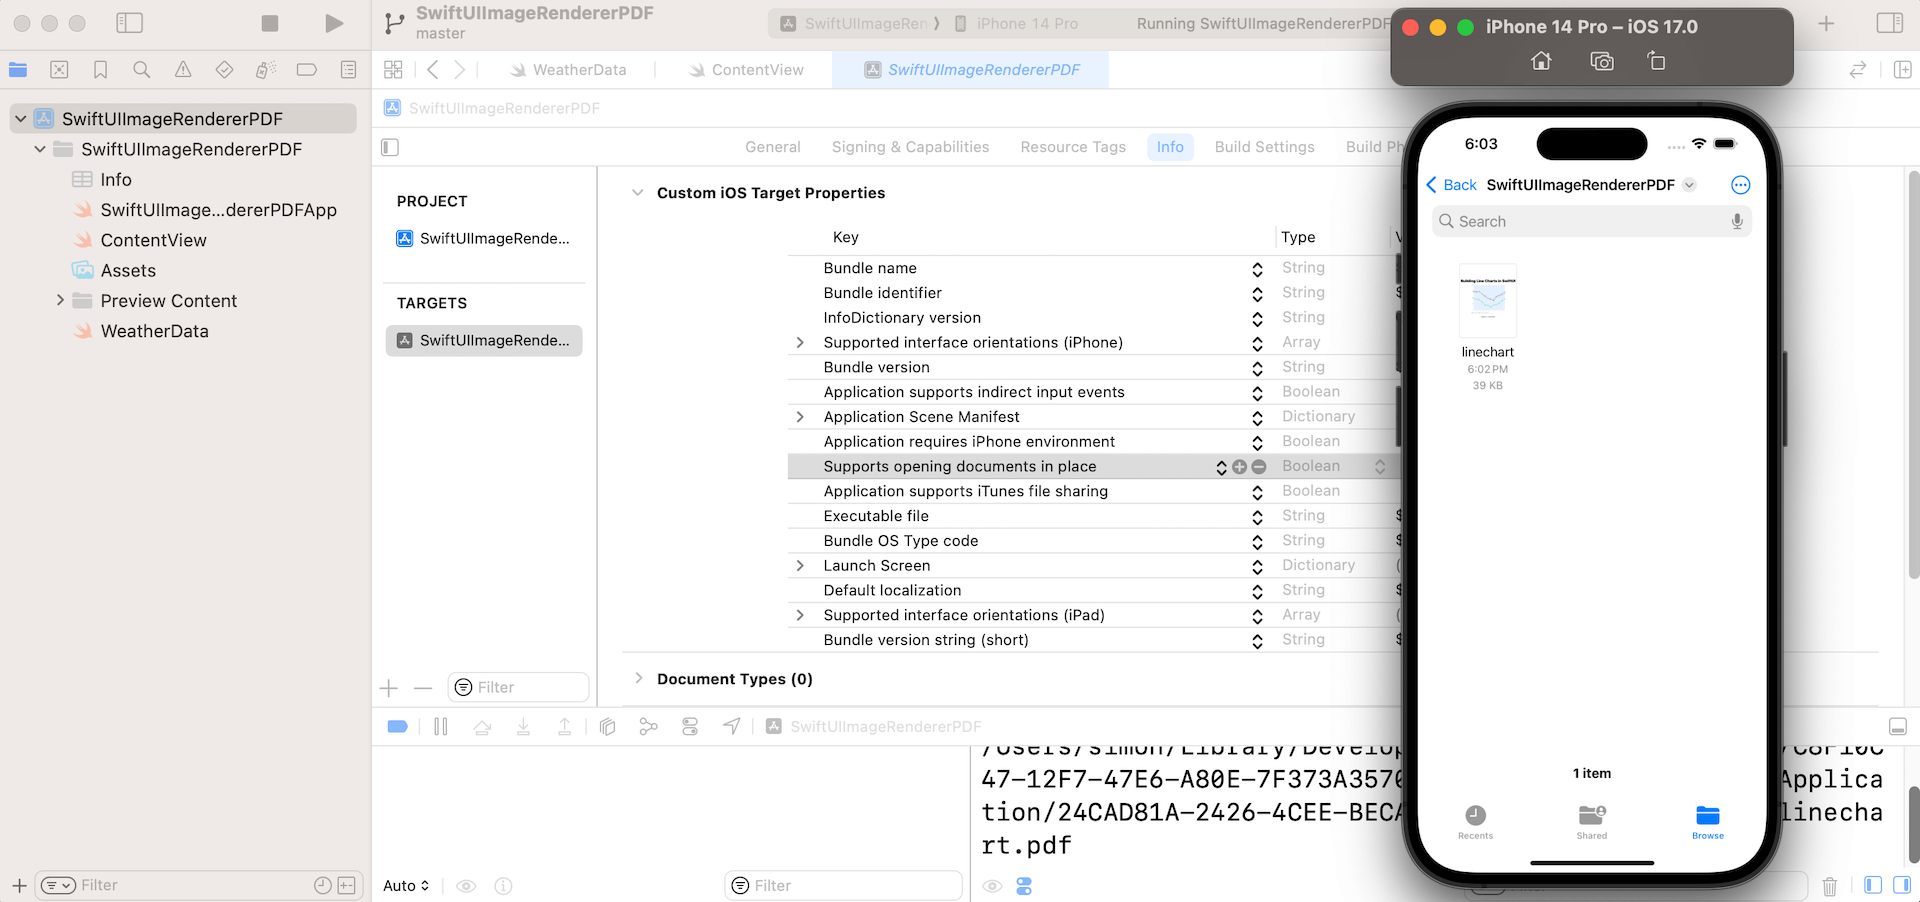Click the Files app Search field
Screen dimensions: 1920x902
(1591, 221)
